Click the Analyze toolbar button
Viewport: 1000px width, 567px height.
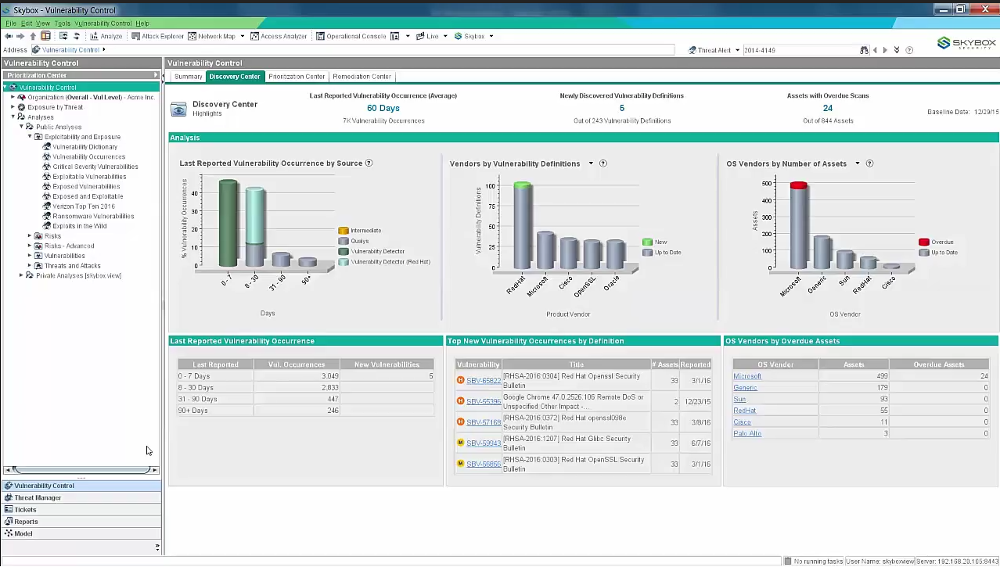pyautogui.click(x=105, y=36)
